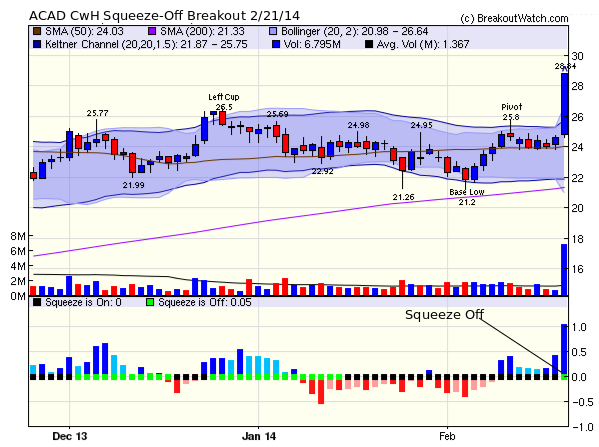Screen dimensions: 599x447
Task: Click the 24.98 price label
Action: pos(358,125)
